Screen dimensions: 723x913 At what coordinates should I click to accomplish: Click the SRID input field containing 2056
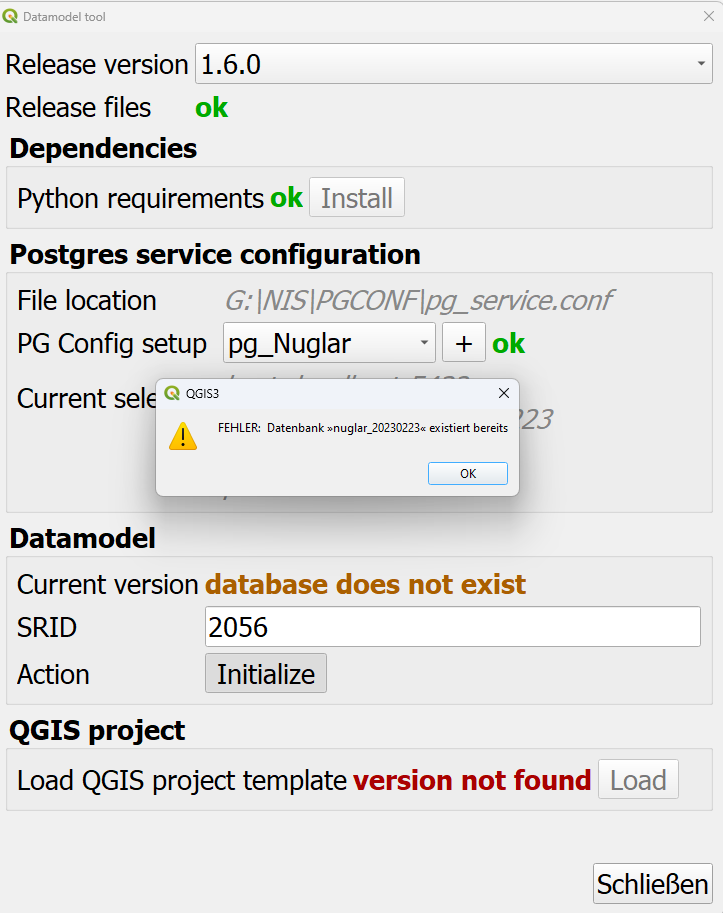coord(450,626)
